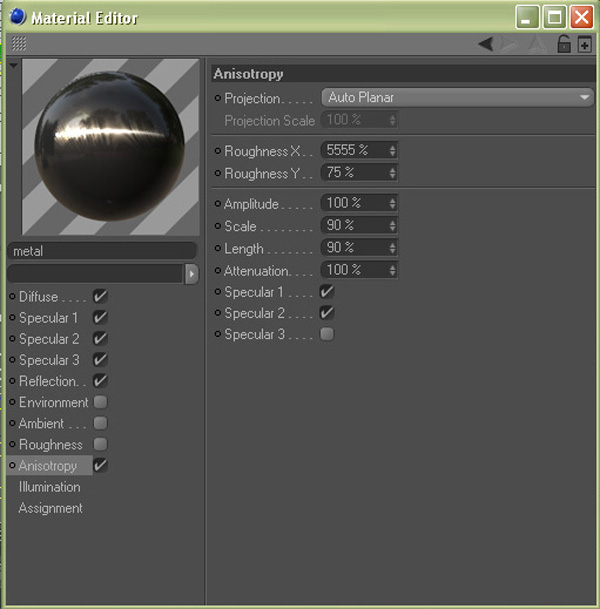Click arrow button beside layer field
The height and width of the screenshot is (609, 600).
click(191, 273)
